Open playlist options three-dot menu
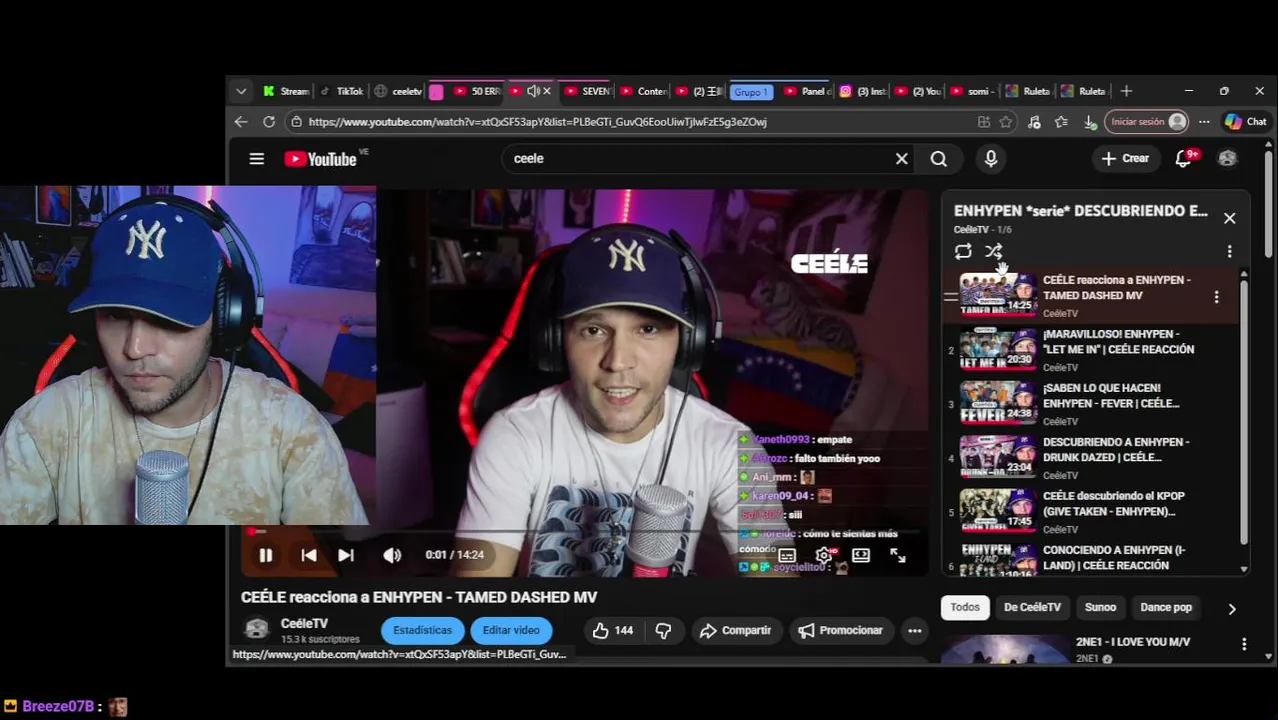Viewport: 1278px width, 720px height. (x=1230, y=252)
